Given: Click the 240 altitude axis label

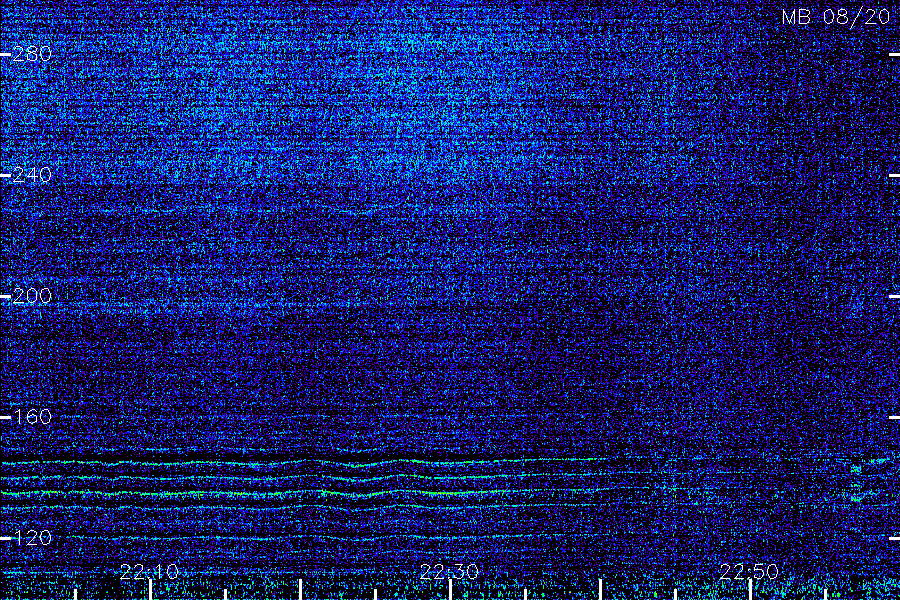Looking at the screenshot, I should click(x=32, y=175).
